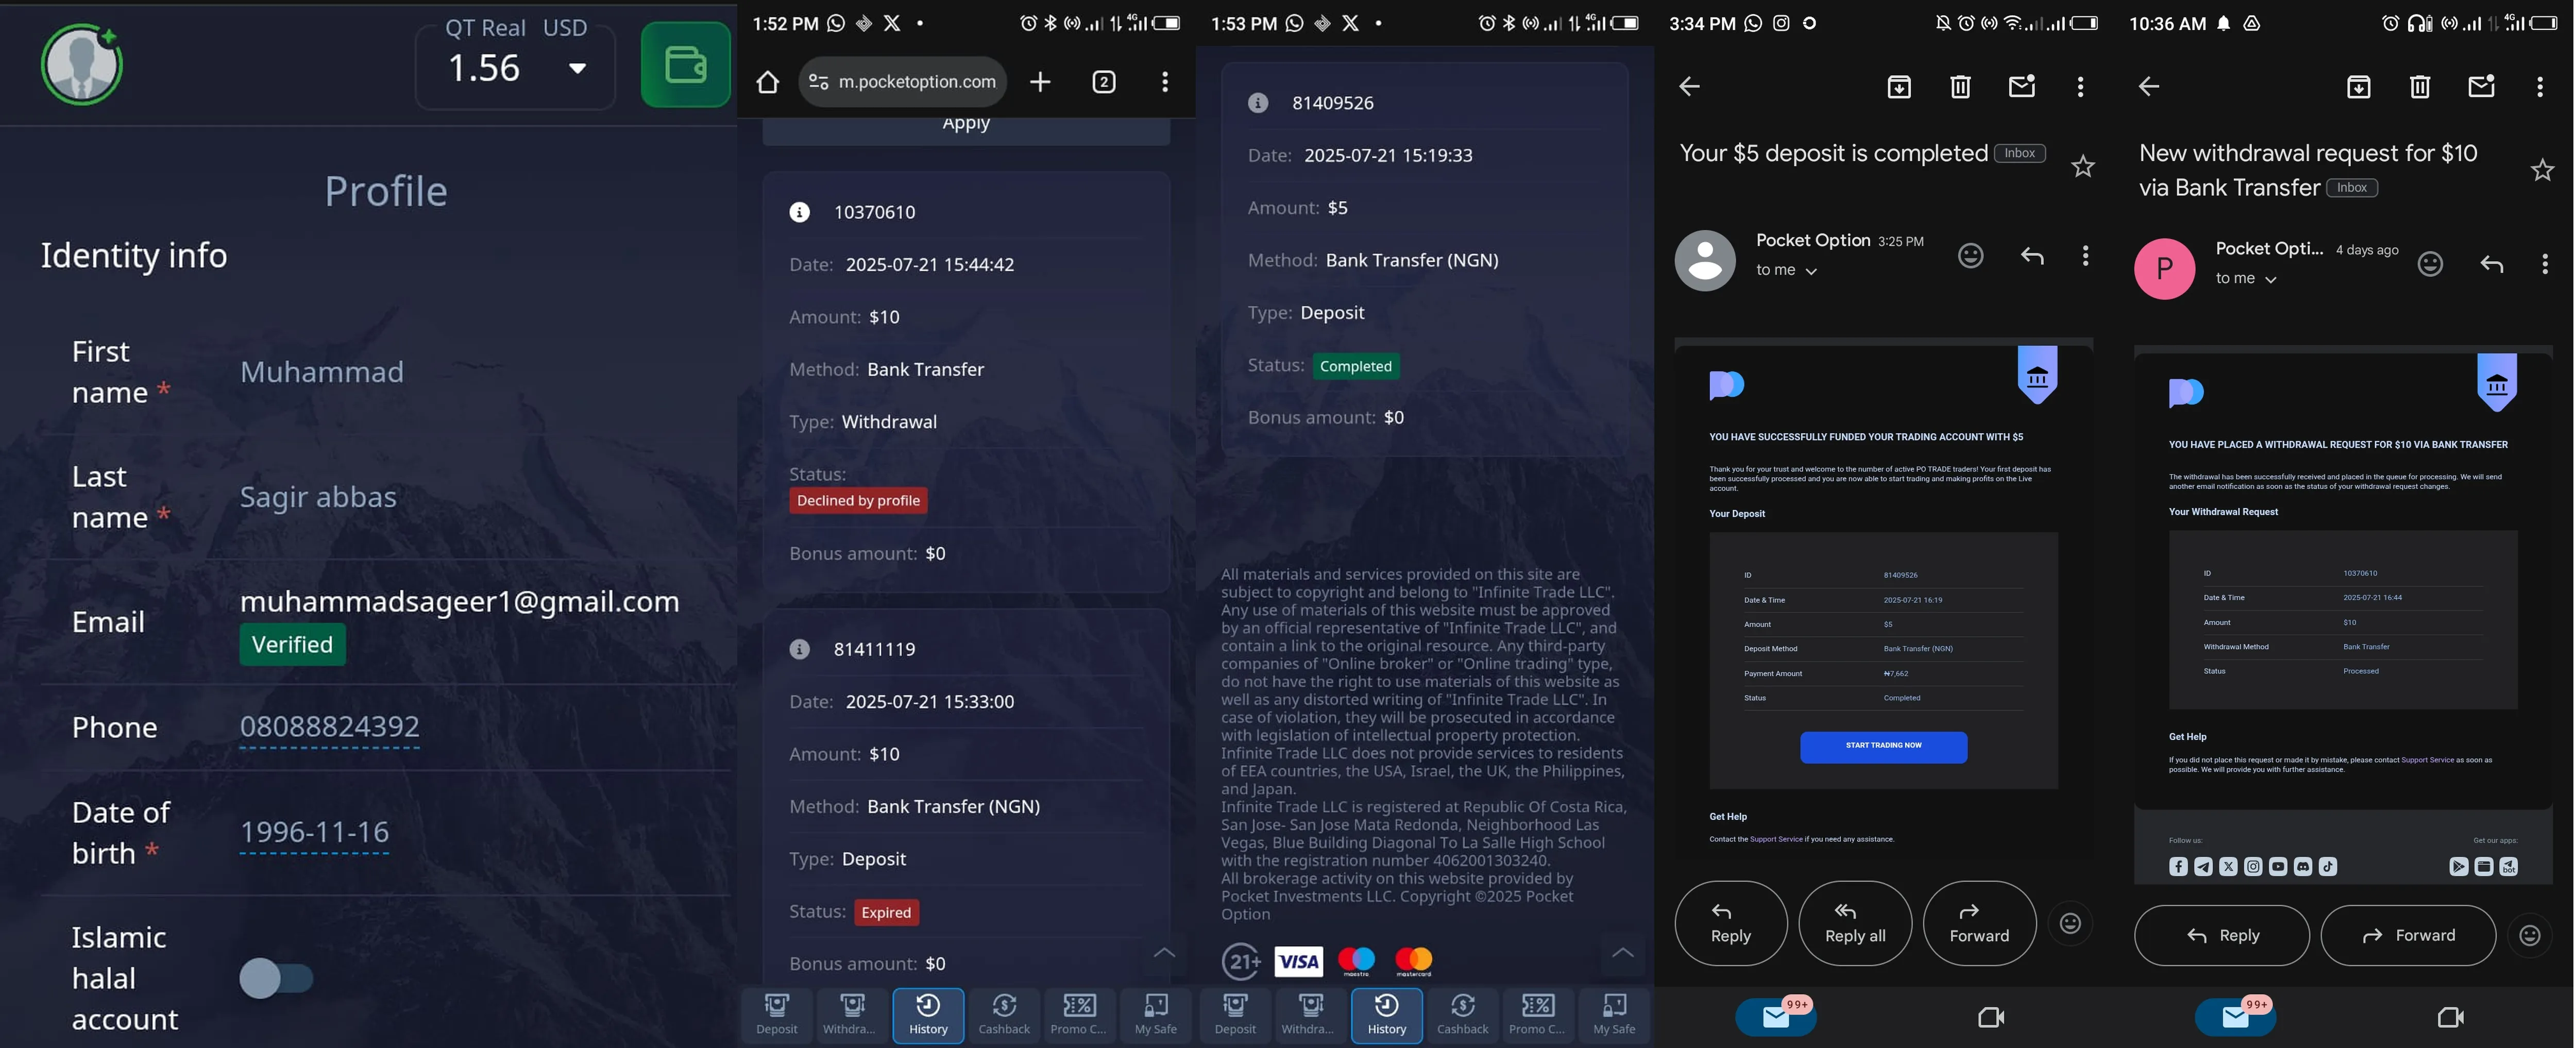This screenshot has height=1048, width=2576.
Task: Click the START TRADING NOW button
Action: pyautogui.click(x=1883, y=747)
